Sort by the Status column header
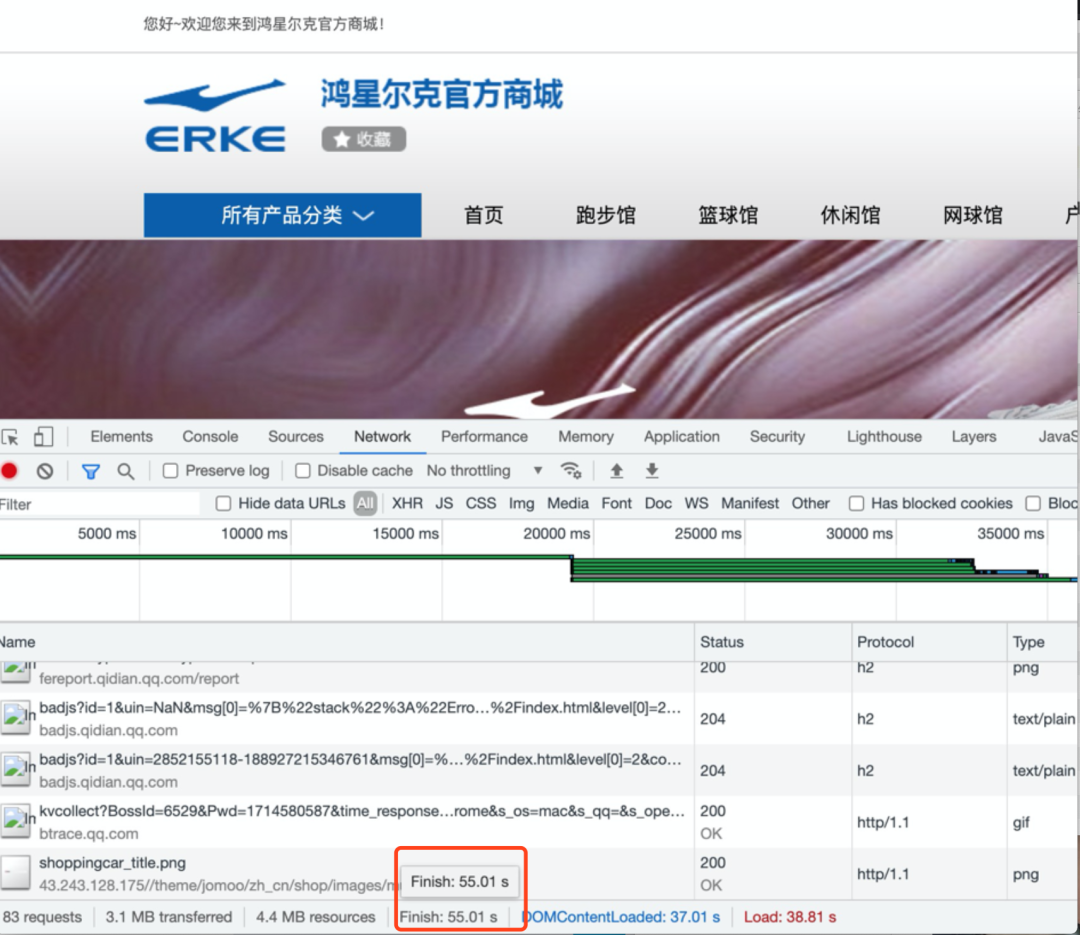 tap(773, 642)
